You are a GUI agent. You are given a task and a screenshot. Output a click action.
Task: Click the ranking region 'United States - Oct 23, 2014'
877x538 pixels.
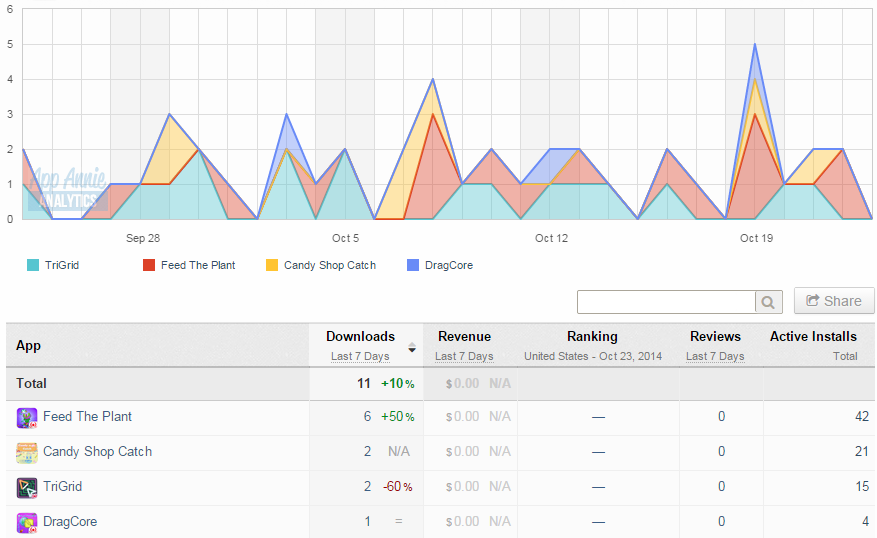click(x=593, y=356)
